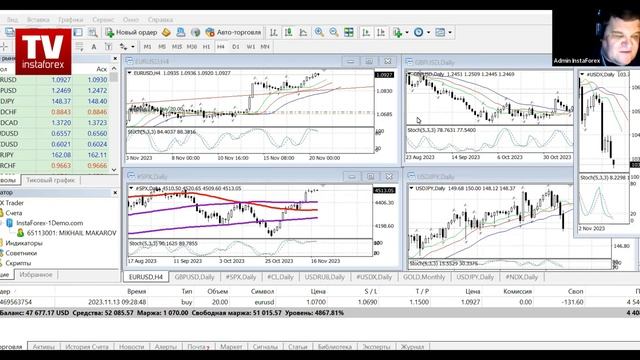This screenshot has height=360, width=640.
Task: Switch to the USDRUB,Daily chart tab
Action: (x=324, y=277)
